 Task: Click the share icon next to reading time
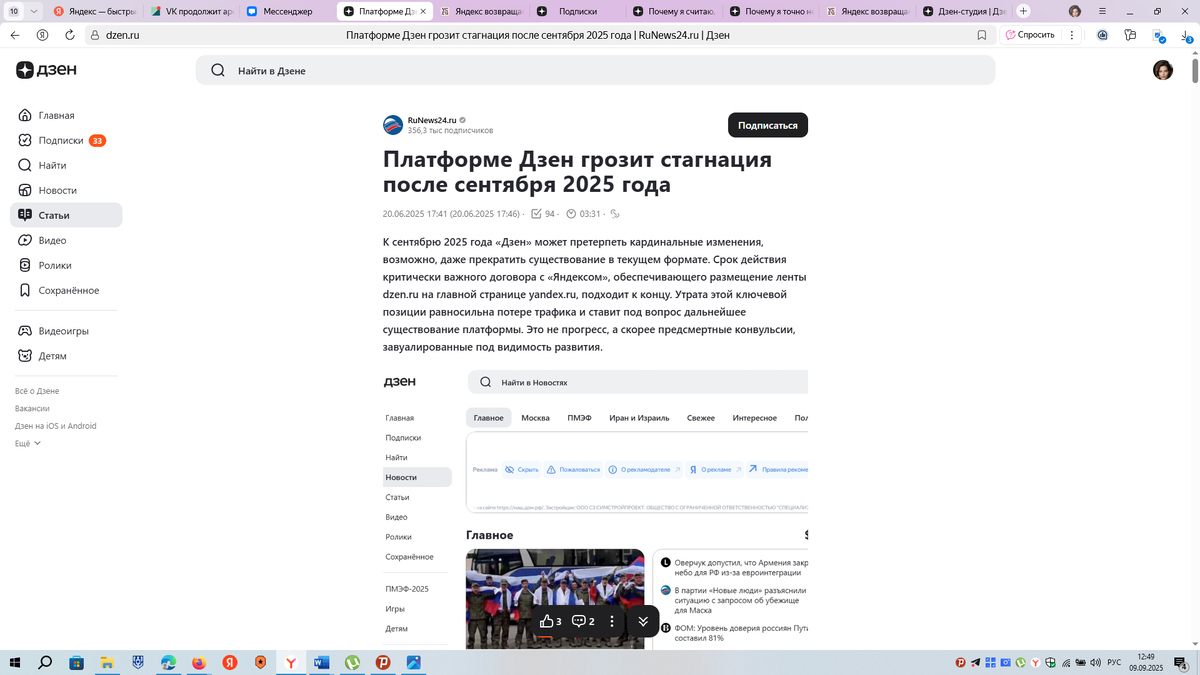click(615, 213)
